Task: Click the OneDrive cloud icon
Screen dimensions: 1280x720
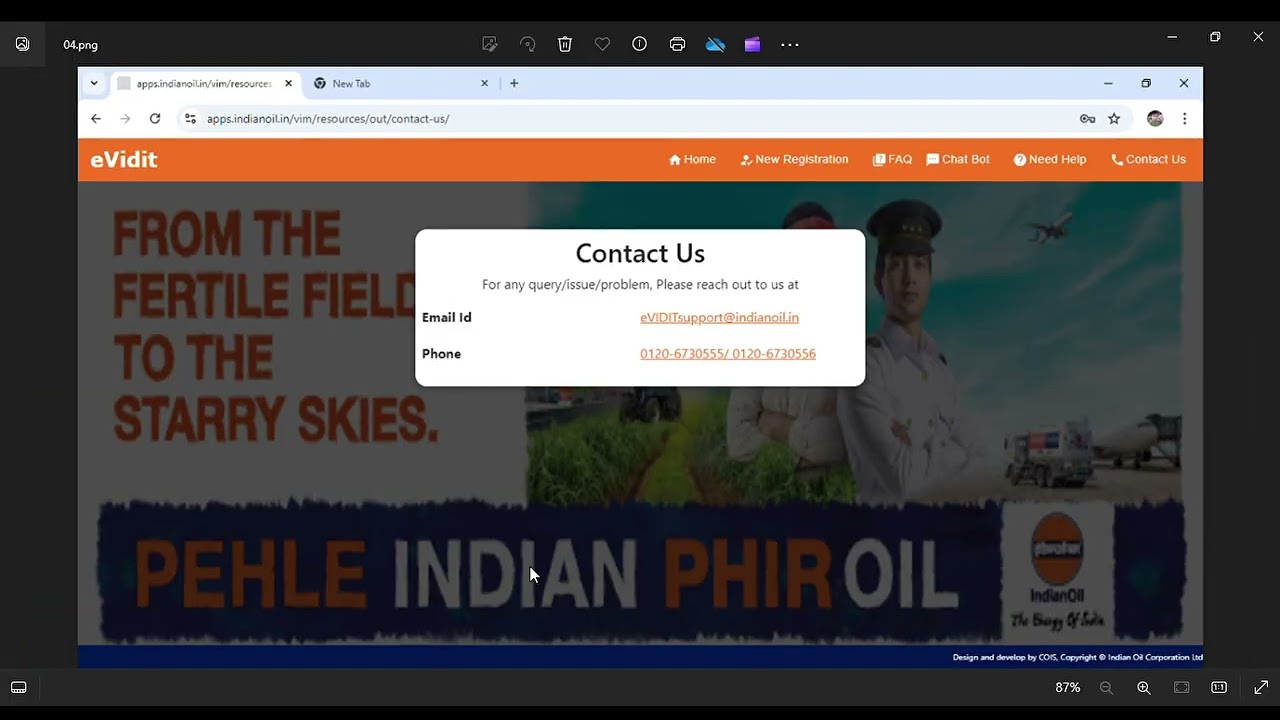Action: (x=715, y=44)
